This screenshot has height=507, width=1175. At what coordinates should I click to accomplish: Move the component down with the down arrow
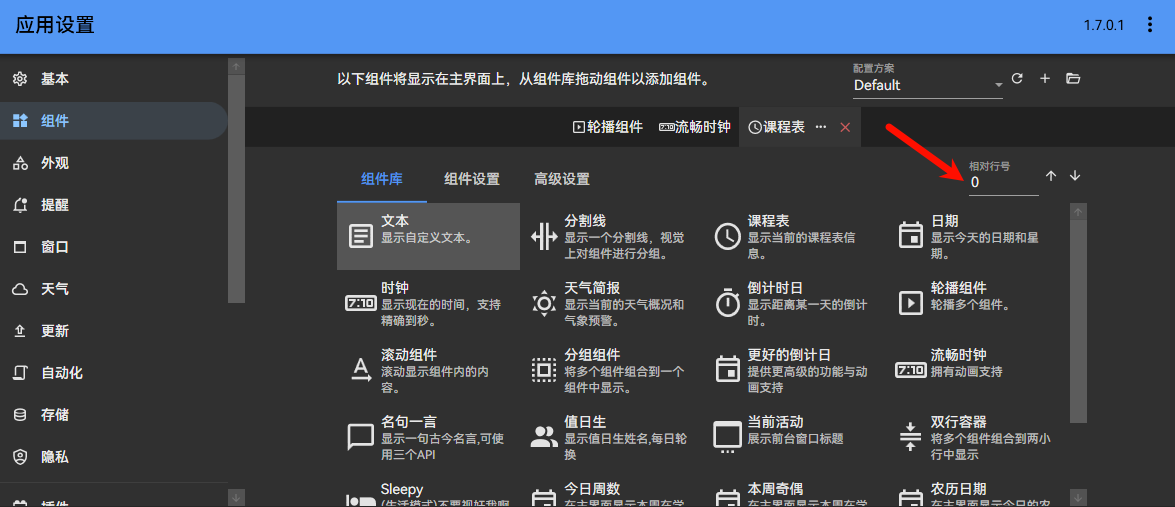click(1075, 176)
